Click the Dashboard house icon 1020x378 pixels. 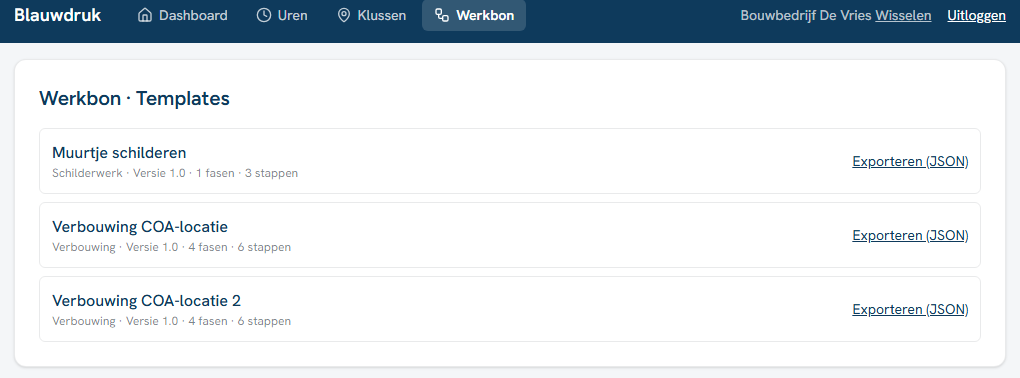pos(145,15)
